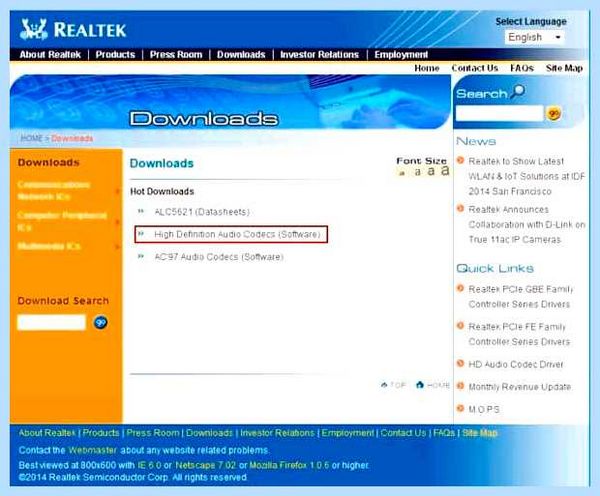The height and width of the screenshot is (496, 600).
Task: Click bullet arrow beside ALC5621 (Datasheets)
Action: pyautogui.click(x=141, y=211)
